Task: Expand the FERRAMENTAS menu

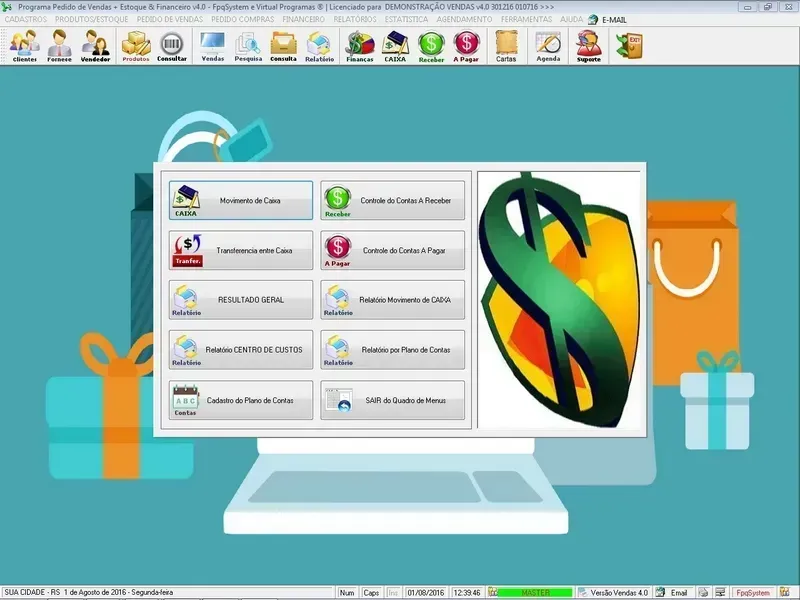Action: pos(527,19)
